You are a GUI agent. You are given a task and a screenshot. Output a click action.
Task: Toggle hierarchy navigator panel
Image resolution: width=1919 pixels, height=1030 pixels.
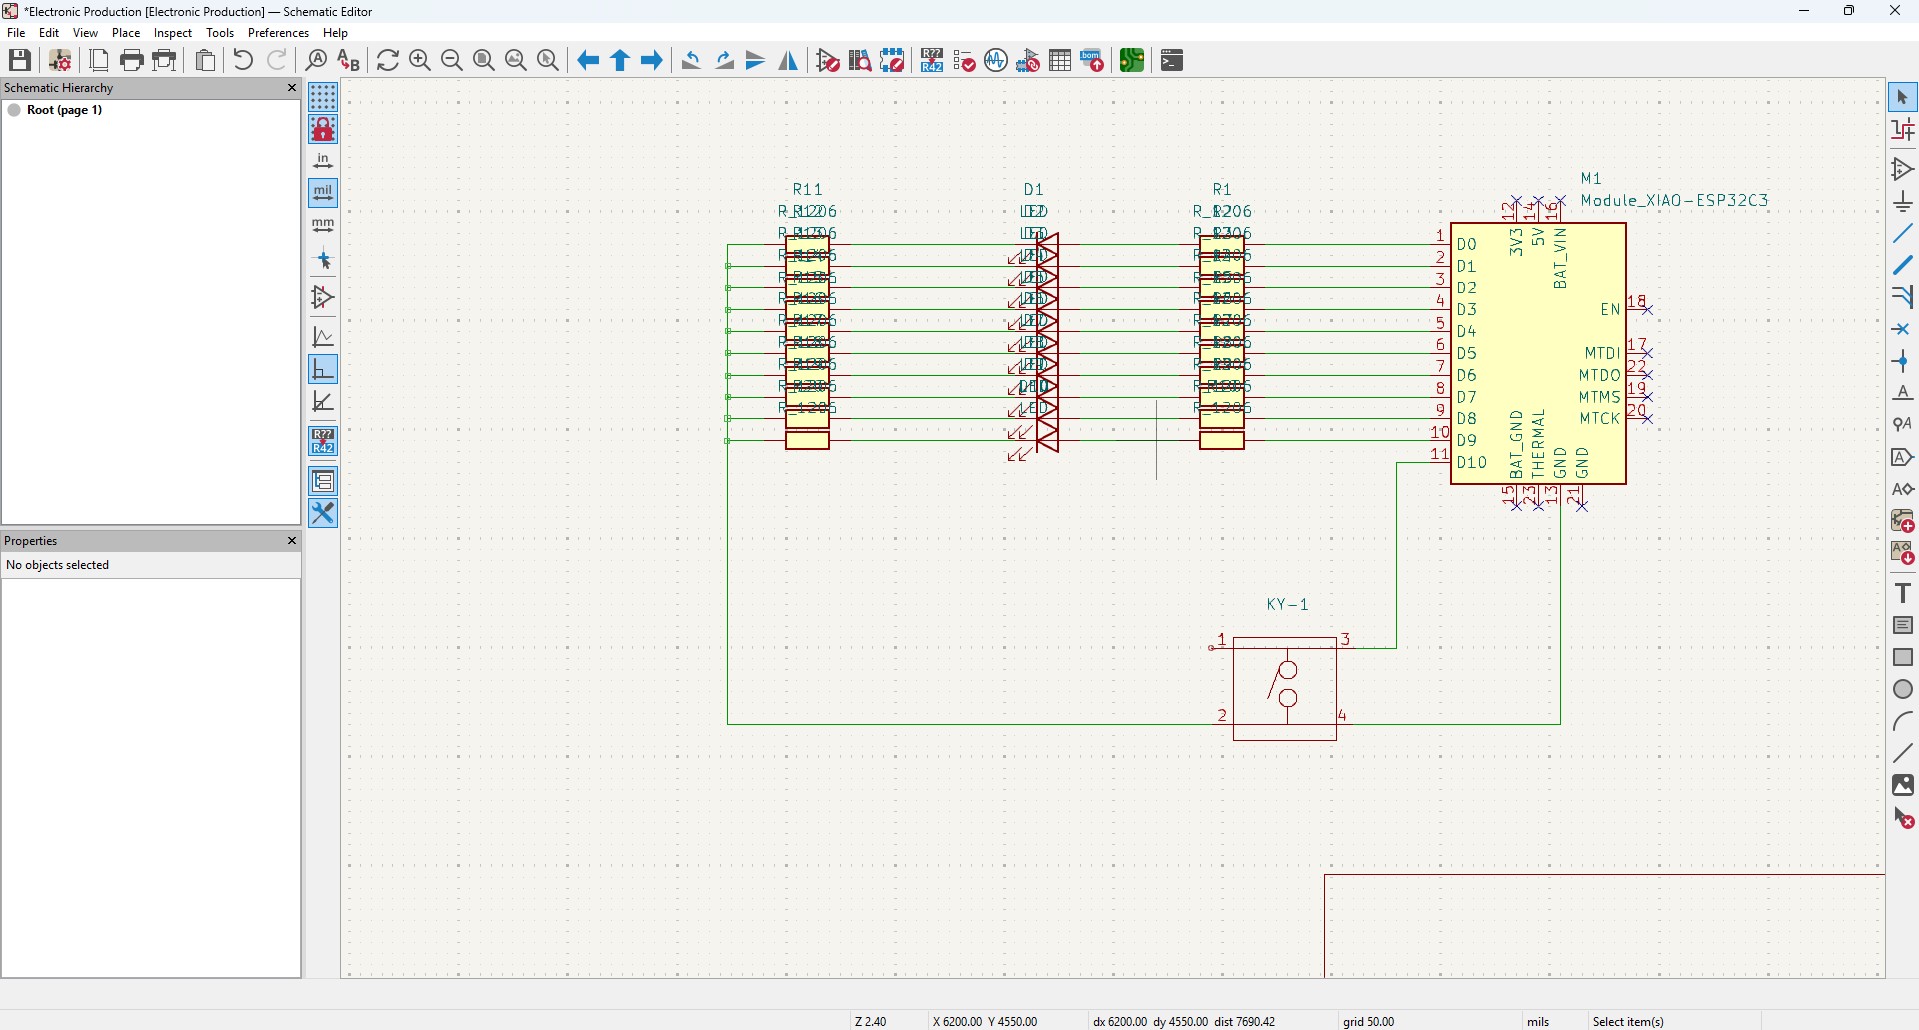point(323,481)
